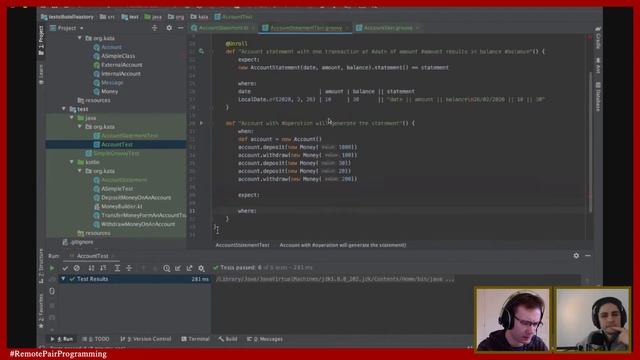Open Terminal tool window

196,339
